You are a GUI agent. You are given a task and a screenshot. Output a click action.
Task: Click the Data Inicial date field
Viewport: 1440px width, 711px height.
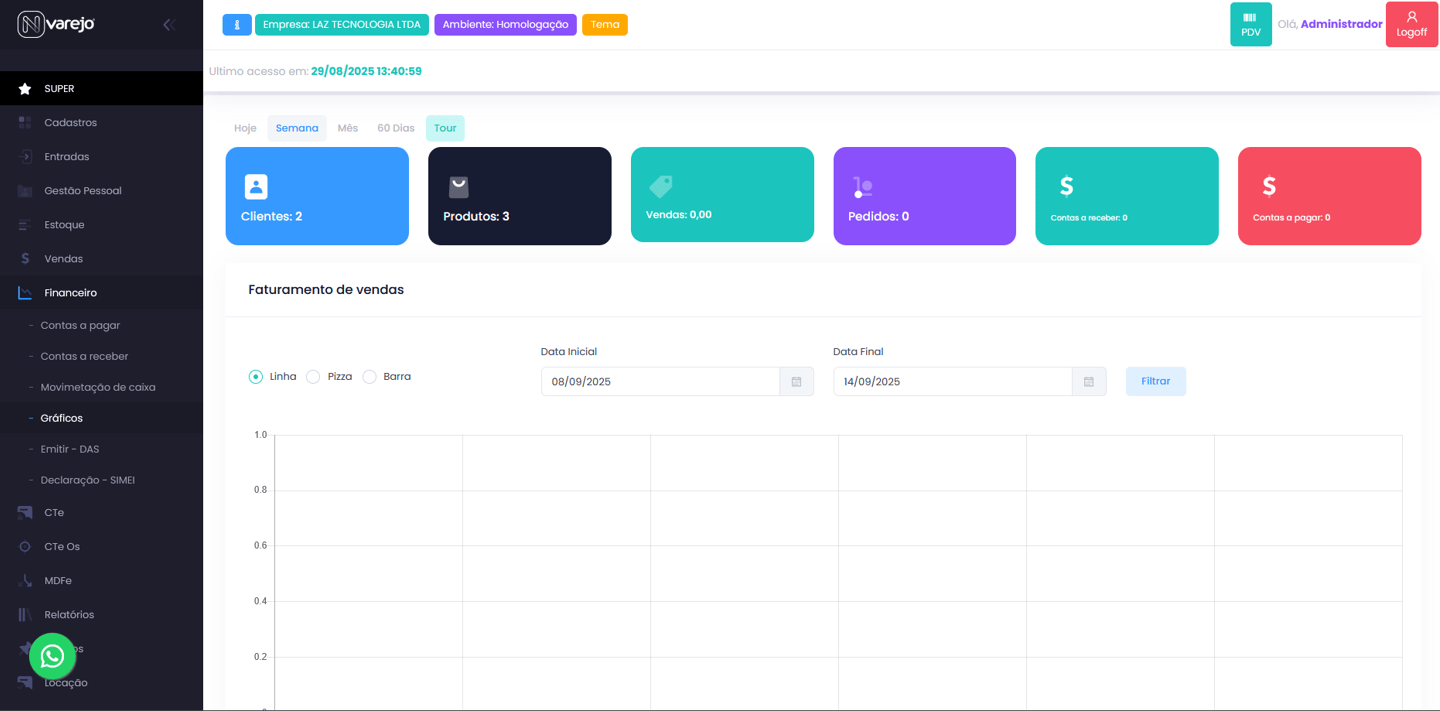[660, 382]
